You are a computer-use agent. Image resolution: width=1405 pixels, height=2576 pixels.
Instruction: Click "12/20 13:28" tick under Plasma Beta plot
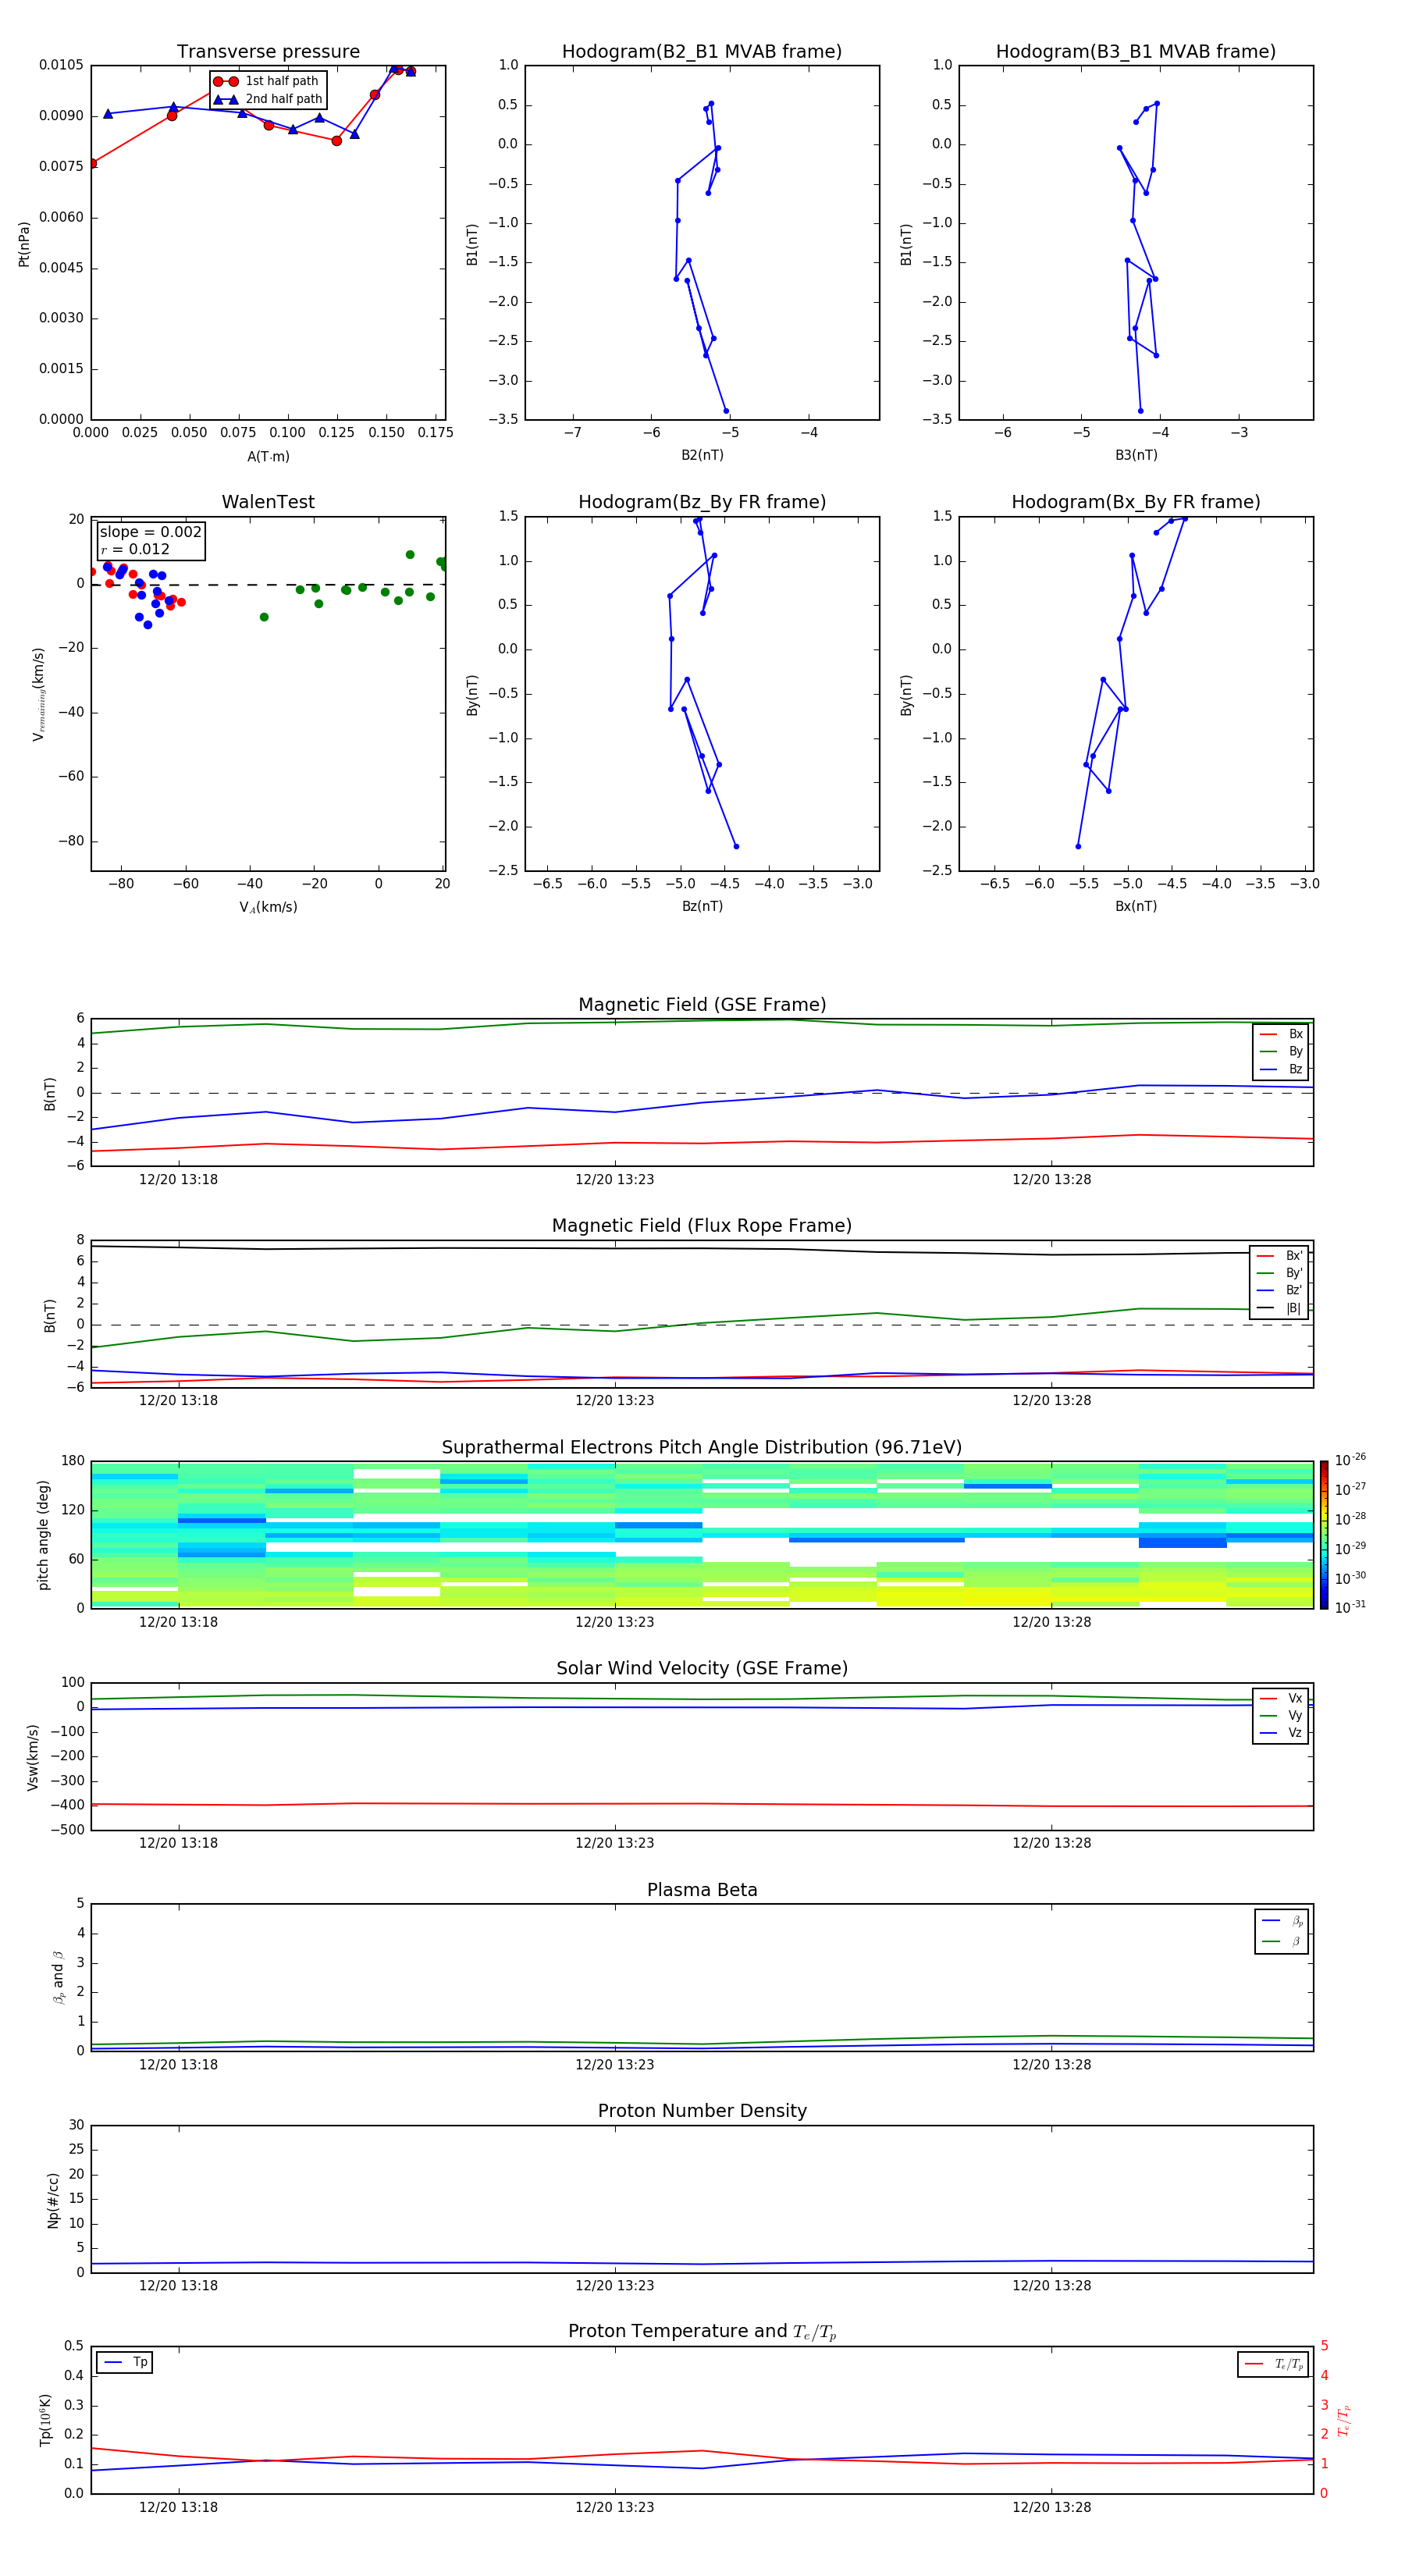click(1052, 2064)
